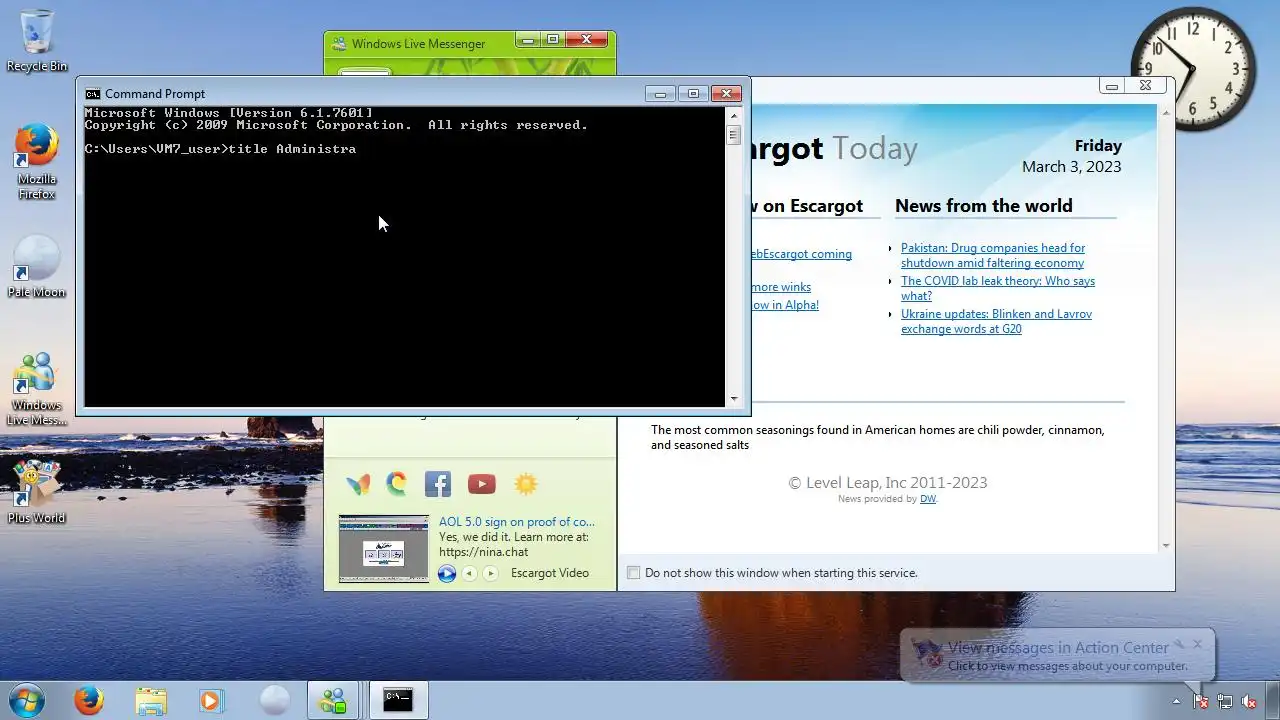The height and width of the screenshot is (720, 1280).
Task: Click the Command Prompt scrollbar thumb
Action: (734, 134)
